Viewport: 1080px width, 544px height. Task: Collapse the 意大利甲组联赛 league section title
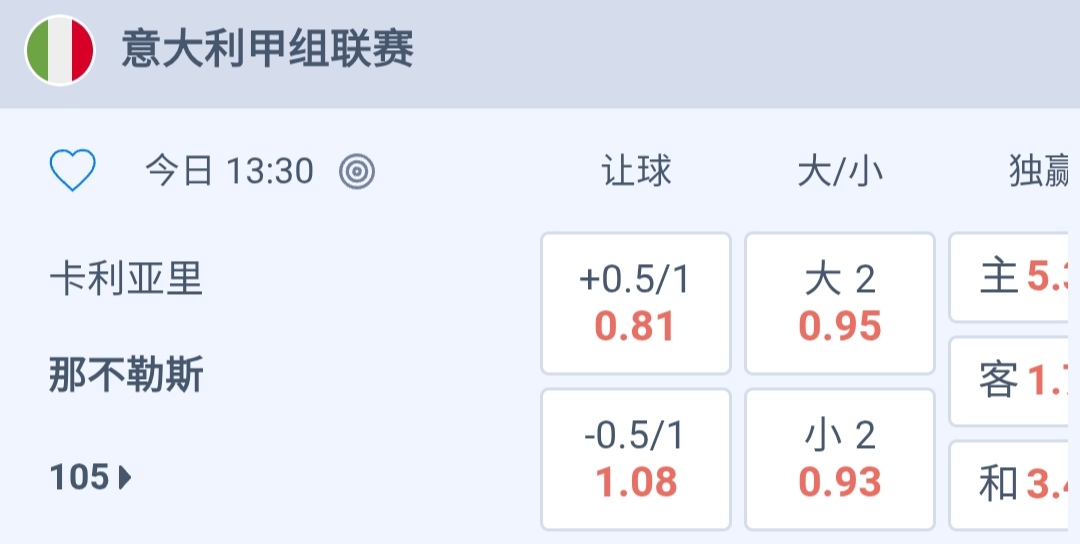pos(267,50)
